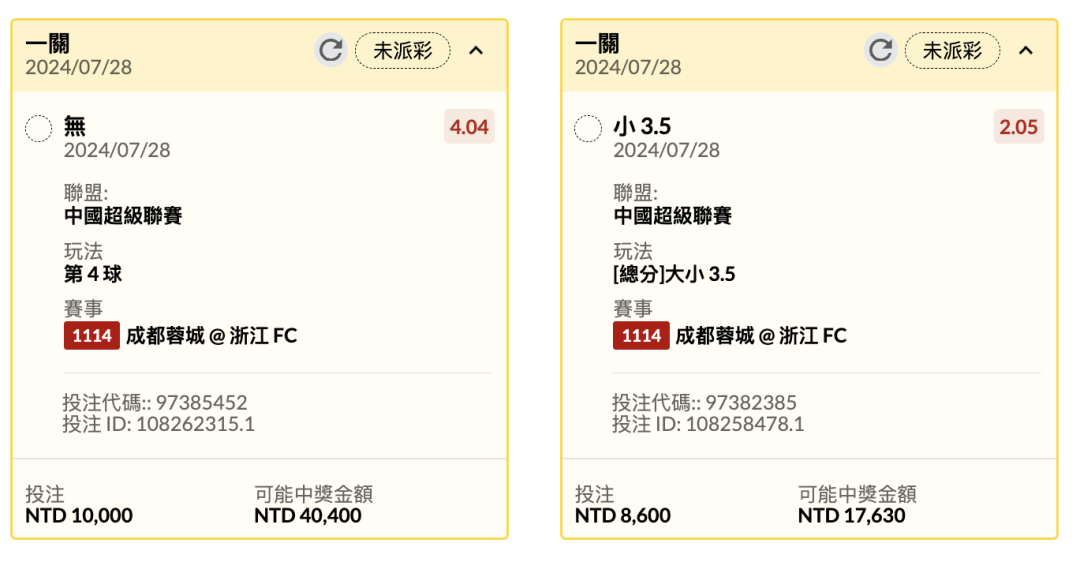The width and height of the screenshot is (1080, 562).
Task: Click the NTD 8,600 stake amount
Action: [623, 516]
